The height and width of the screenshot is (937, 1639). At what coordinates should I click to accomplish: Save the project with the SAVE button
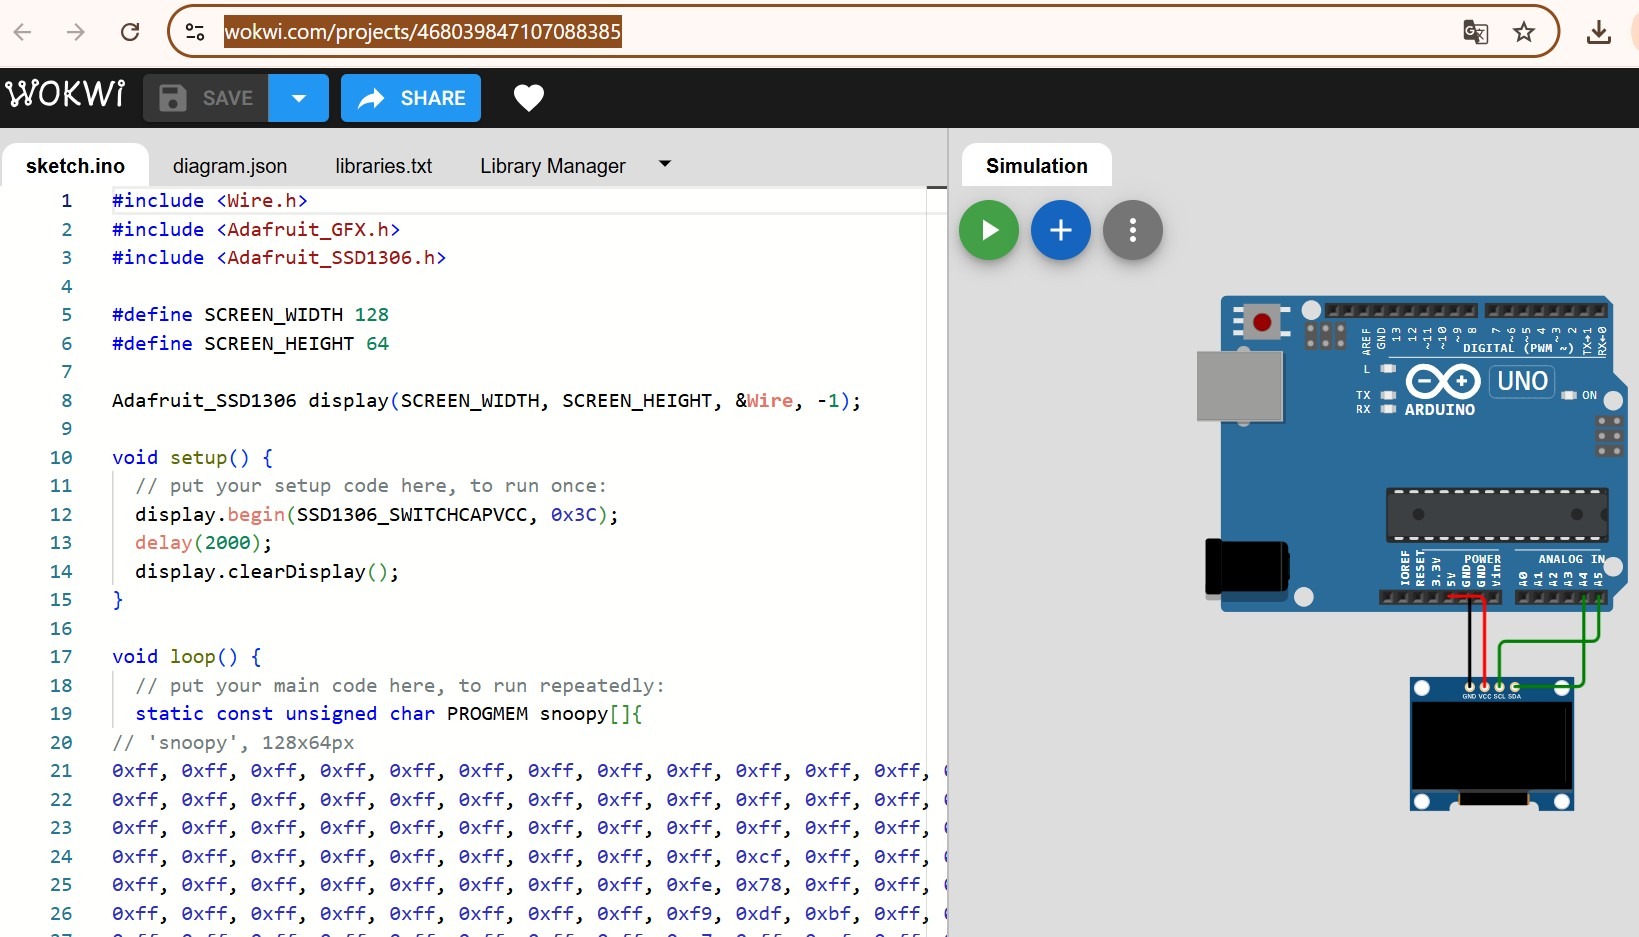pyautogui.click(x=206, y=98)
